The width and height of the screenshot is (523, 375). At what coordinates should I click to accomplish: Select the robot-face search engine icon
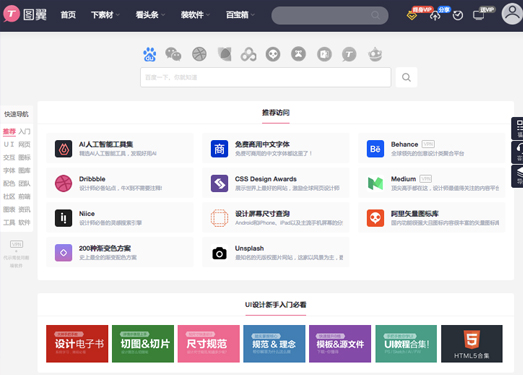point(375,54)
